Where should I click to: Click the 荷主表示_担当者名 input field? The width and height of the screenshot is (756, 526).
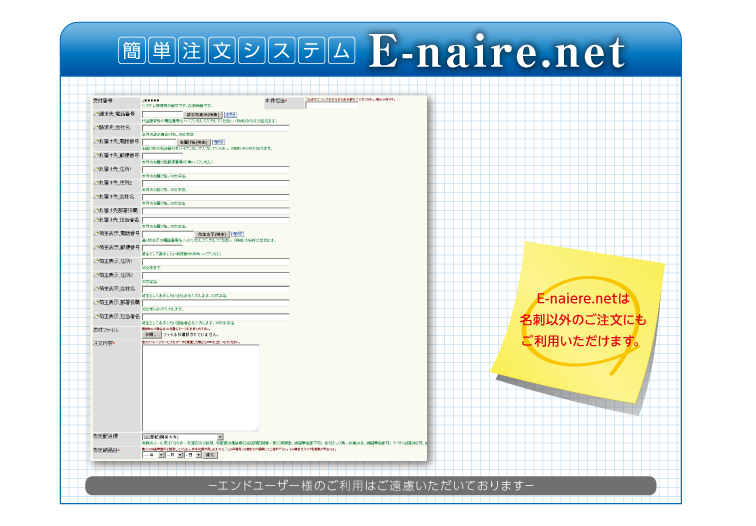pyautogui.click(x=216, y=317)
